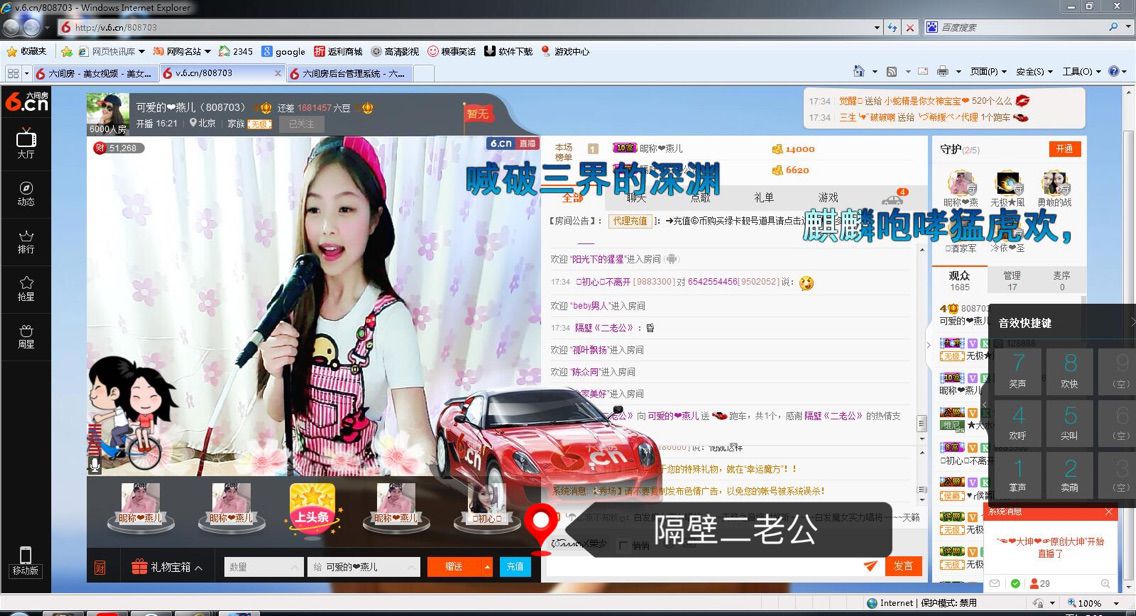Click the orange icon left of 礼物宝箱
This screenshot has width=1136, height=616.
click(100, 567)
